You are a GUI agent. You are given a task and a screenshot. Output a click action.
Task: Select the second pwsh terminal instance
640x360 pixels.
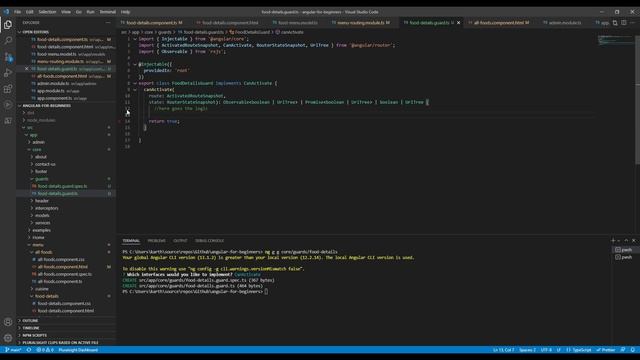pos(624,257)
